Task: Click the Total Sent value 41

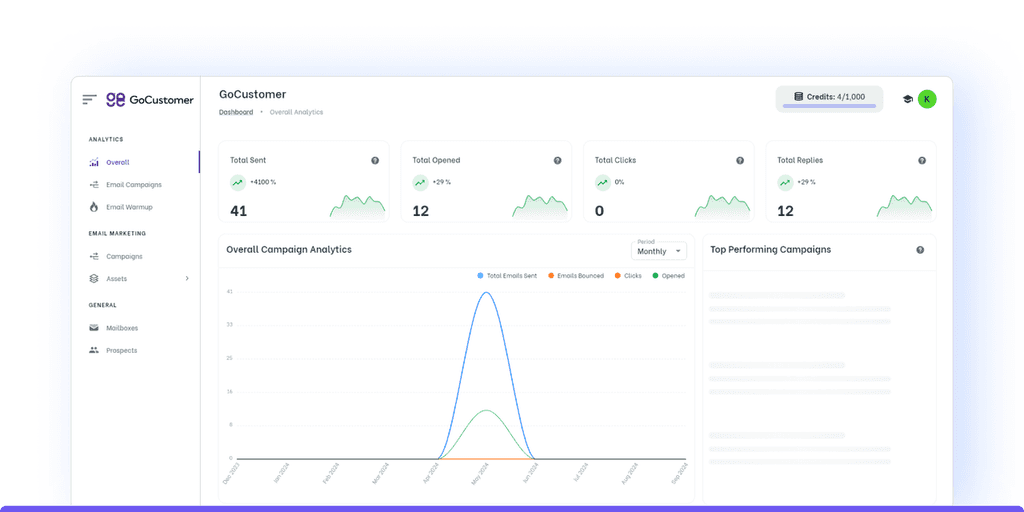Action: pyautogui.click(x=238, y=211)
